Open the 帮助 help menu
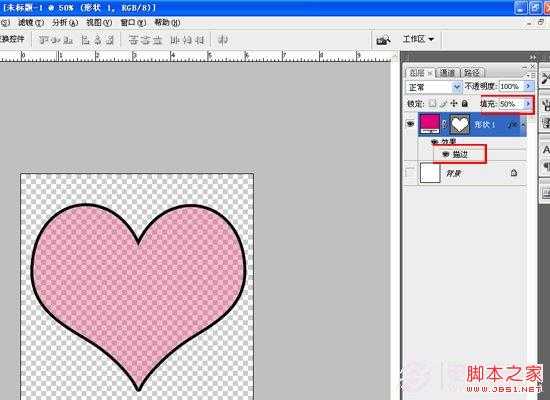This screenshot has width=550, height=400. pos(167,23)
